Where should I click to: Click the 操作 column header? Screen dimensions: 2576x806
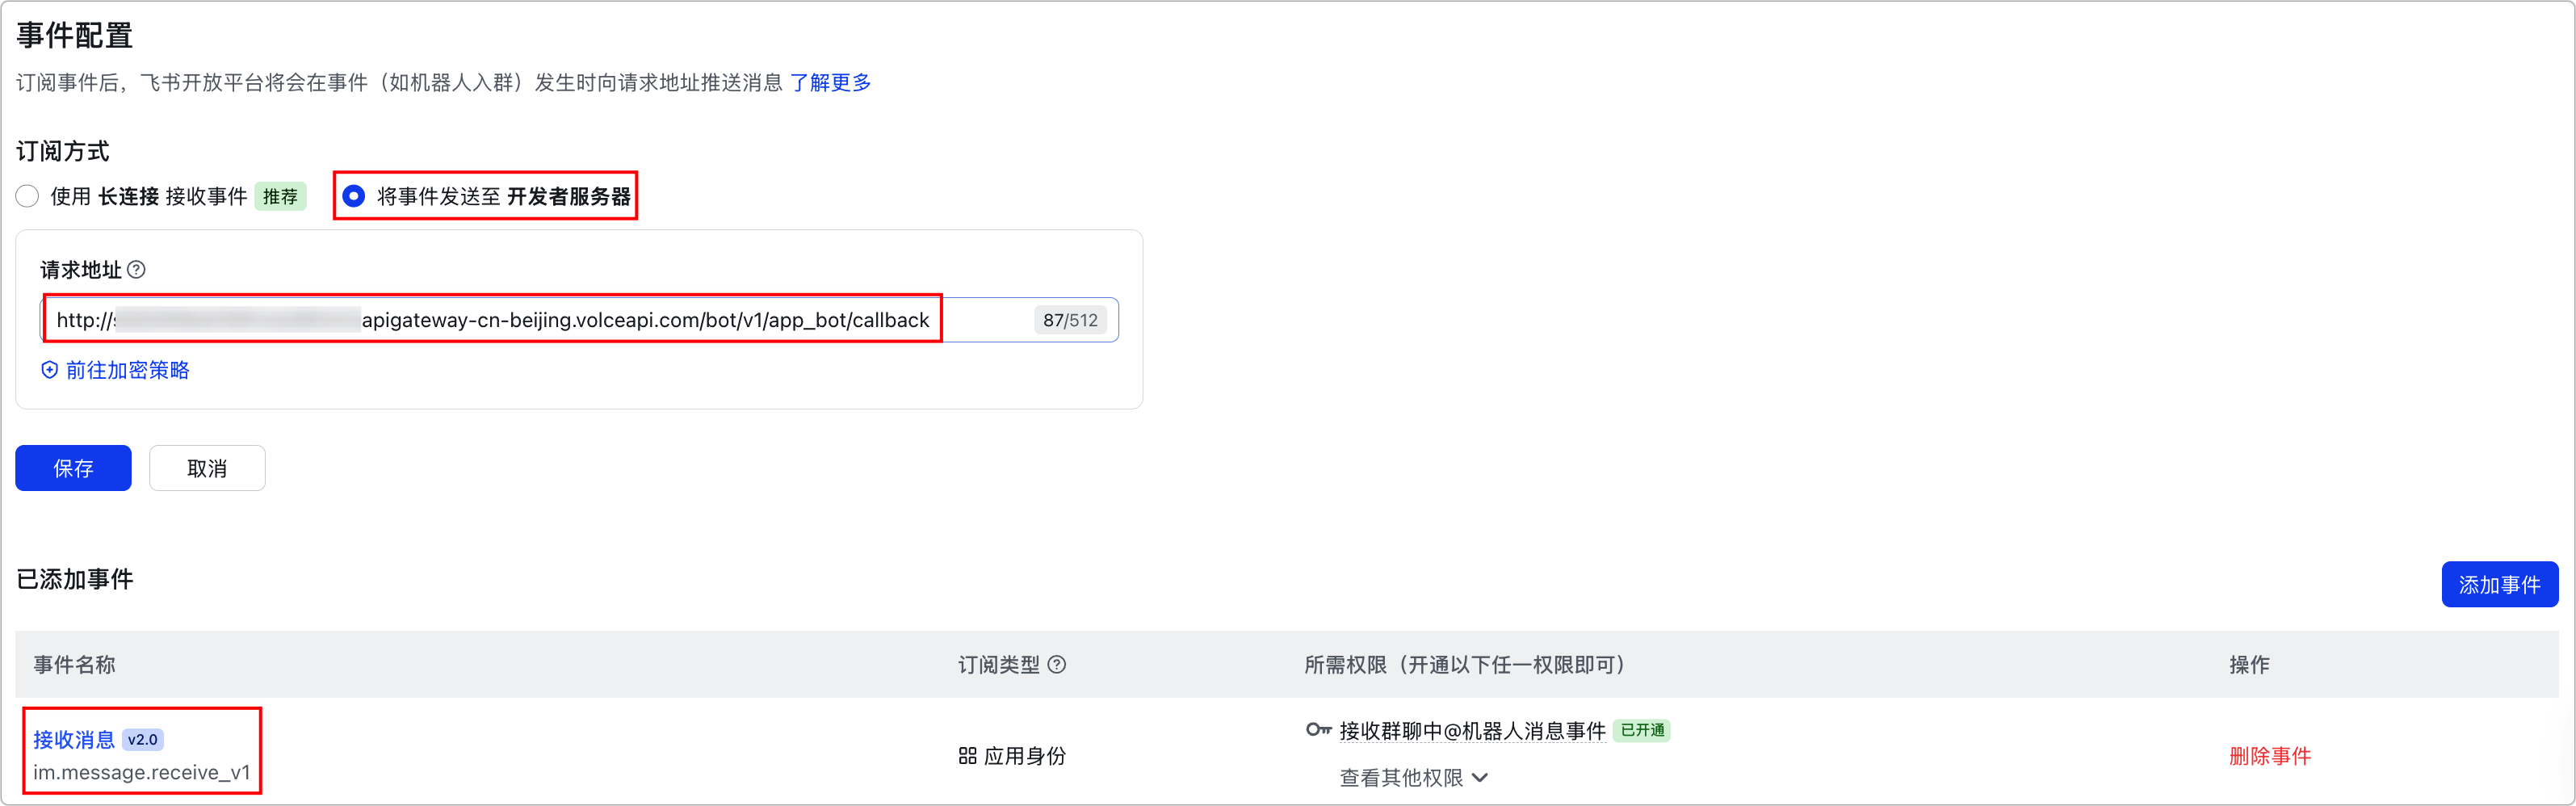[x=2249, y=665]
